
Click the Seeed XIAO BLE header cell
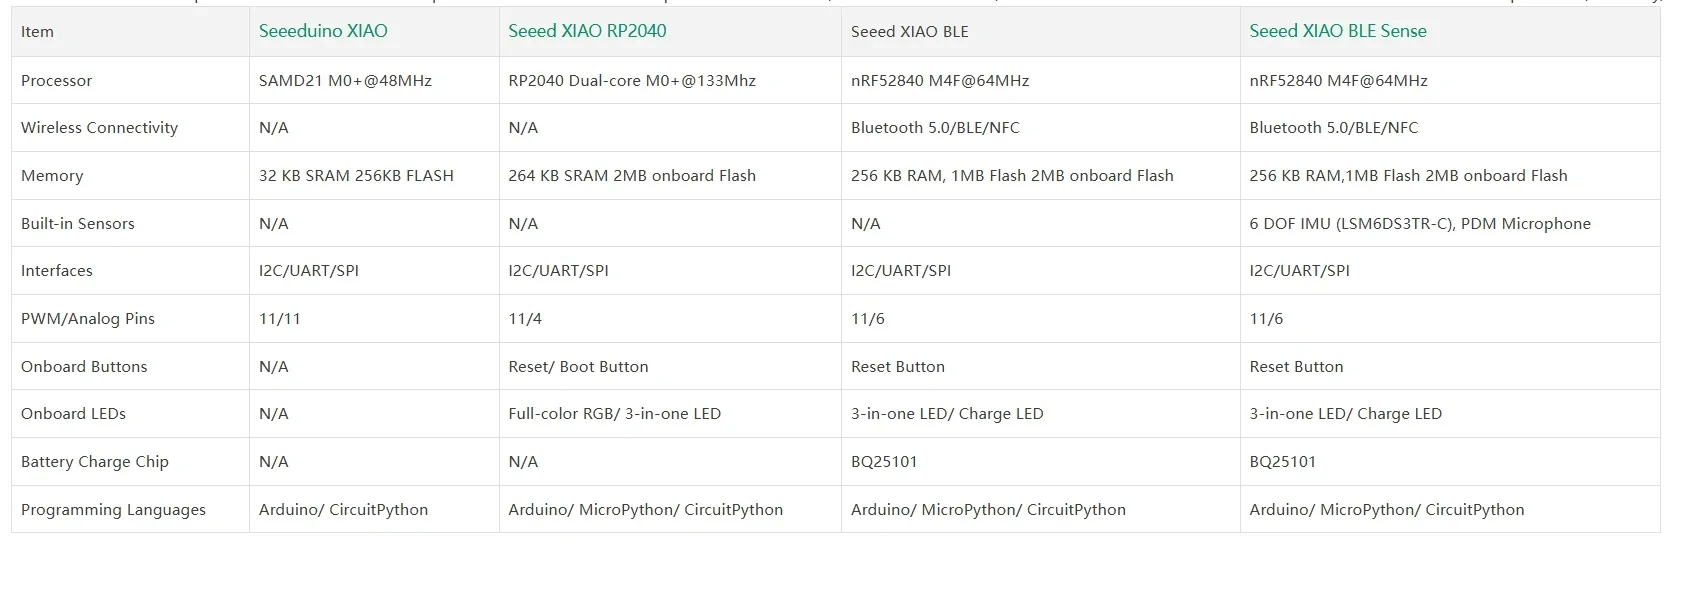click(x=909, y=32)
